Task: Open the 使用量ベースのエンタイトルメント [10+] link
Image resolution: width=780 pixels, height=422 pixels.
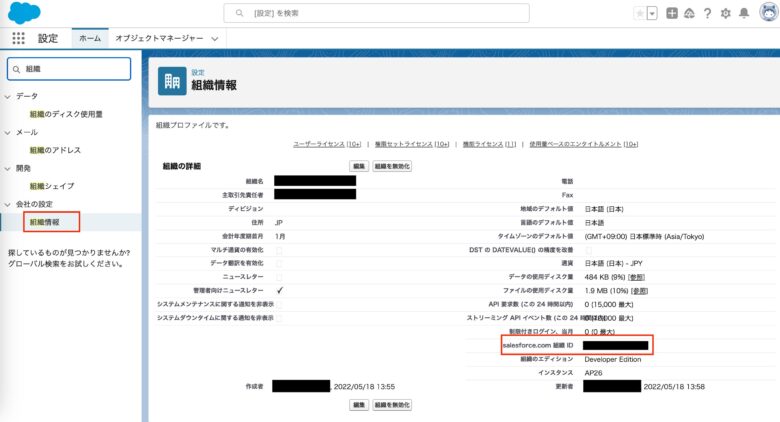Action: [x=584, y=144]
